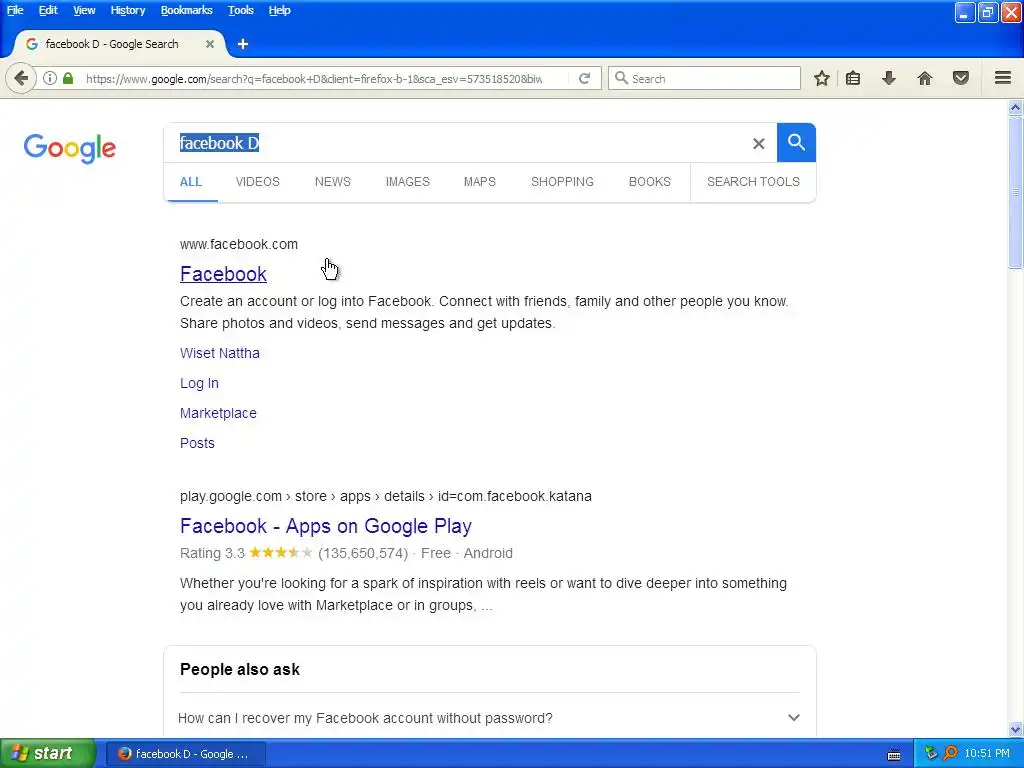The width and height of the screenshot is (1024, 768).
Task: Click magnifier icon in Firefox search box
Action: (x=621, y=78)
